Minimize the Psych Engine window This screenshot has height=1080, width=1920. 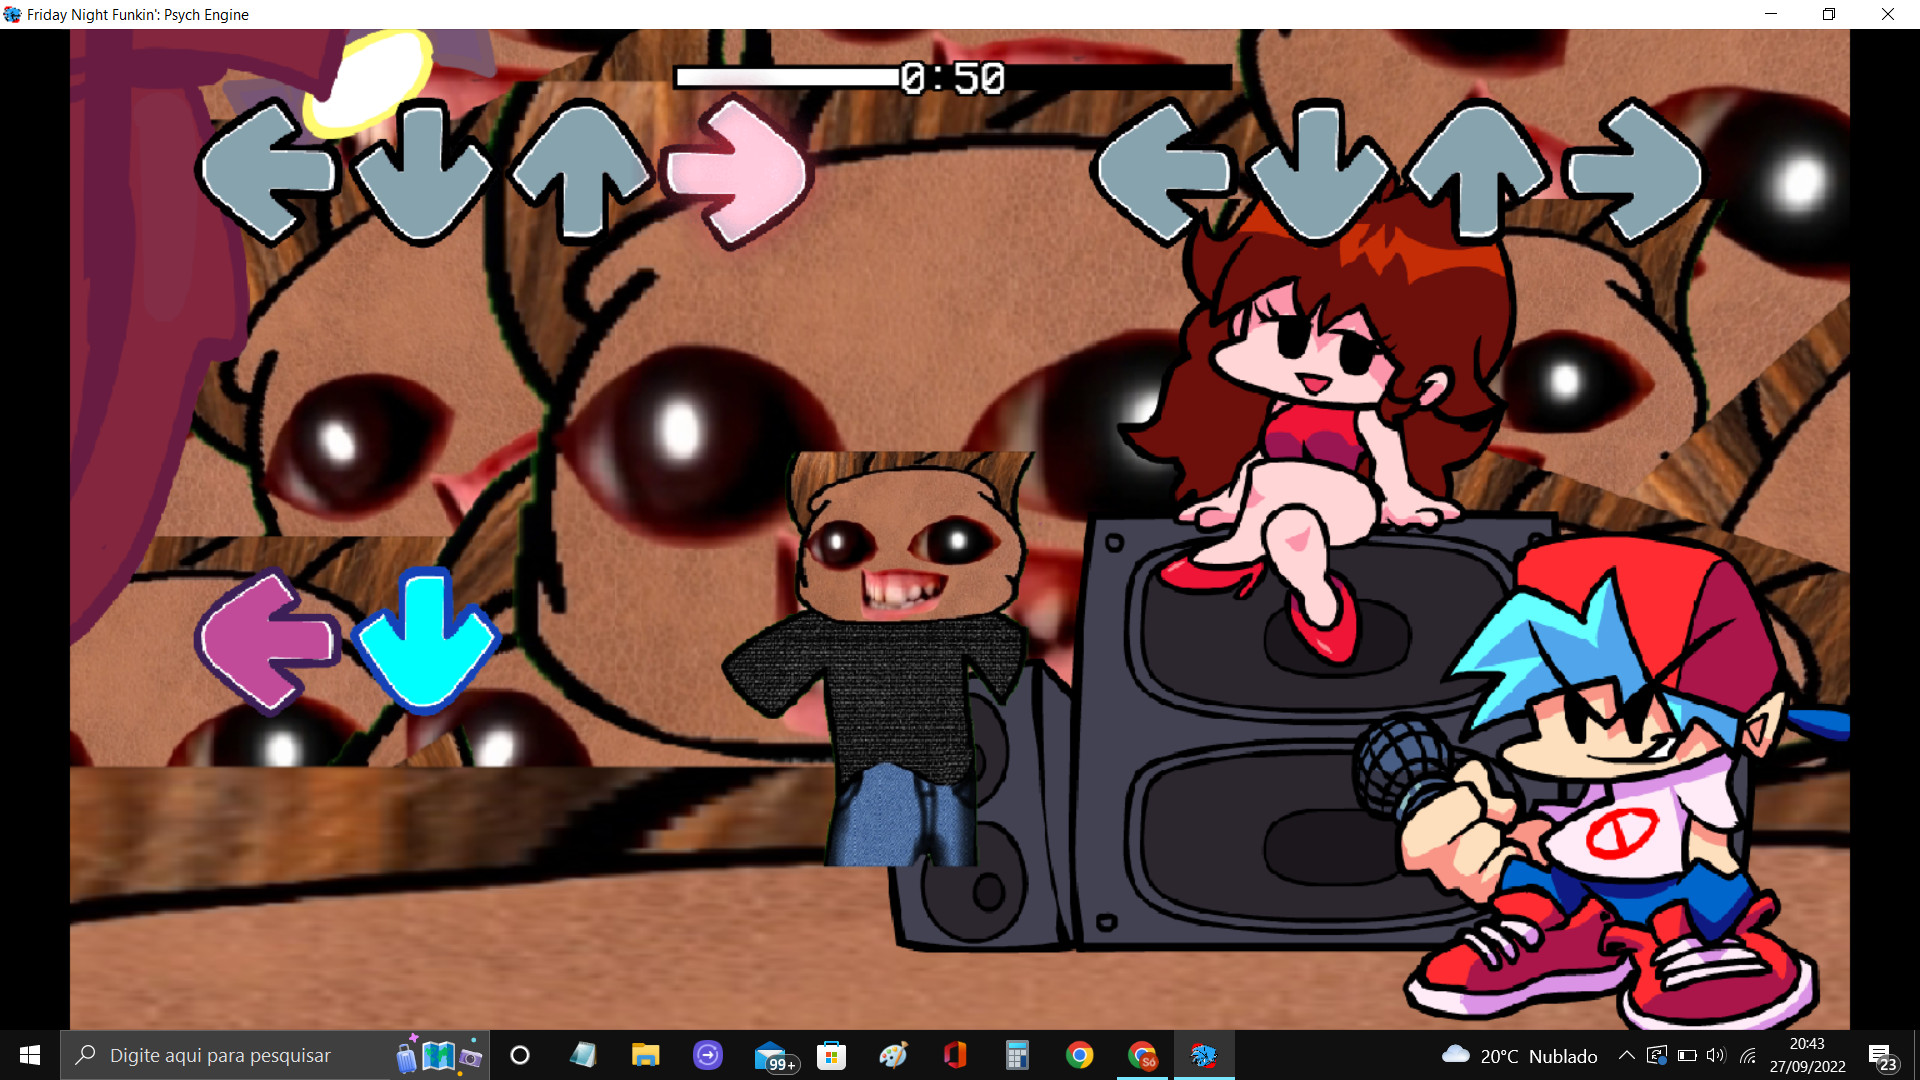tap(1771, 14)
